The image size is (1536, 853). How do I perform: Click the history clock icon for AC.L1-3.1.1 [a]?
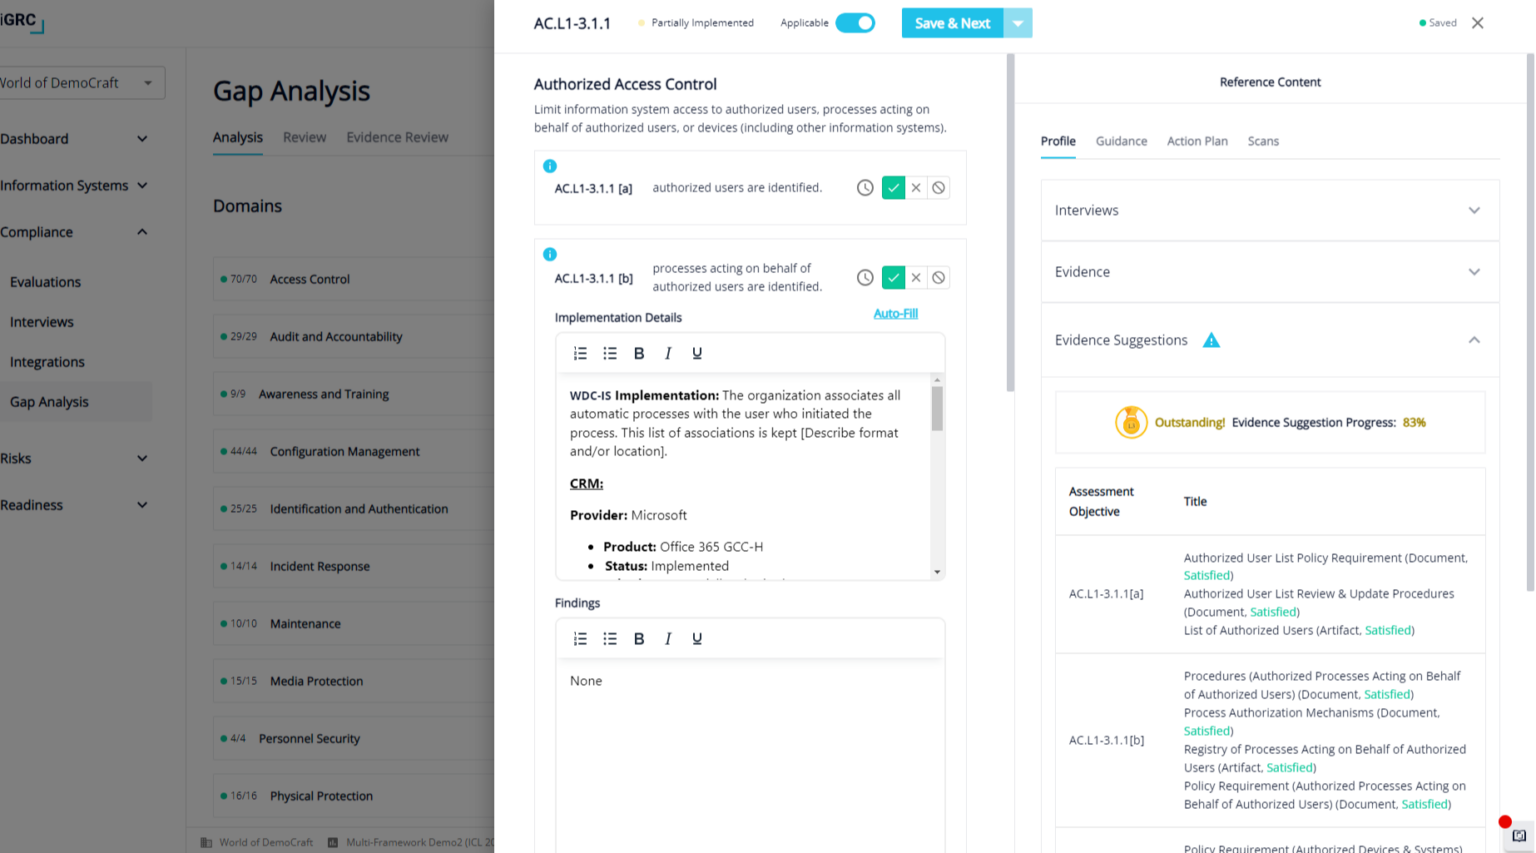865,188
